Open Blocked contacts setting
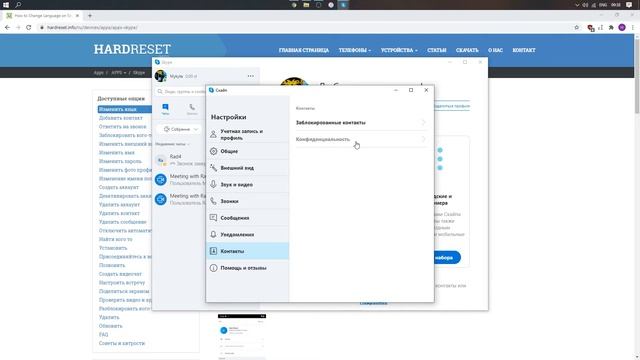Viewport: 640px width, 360px height. 361,122
